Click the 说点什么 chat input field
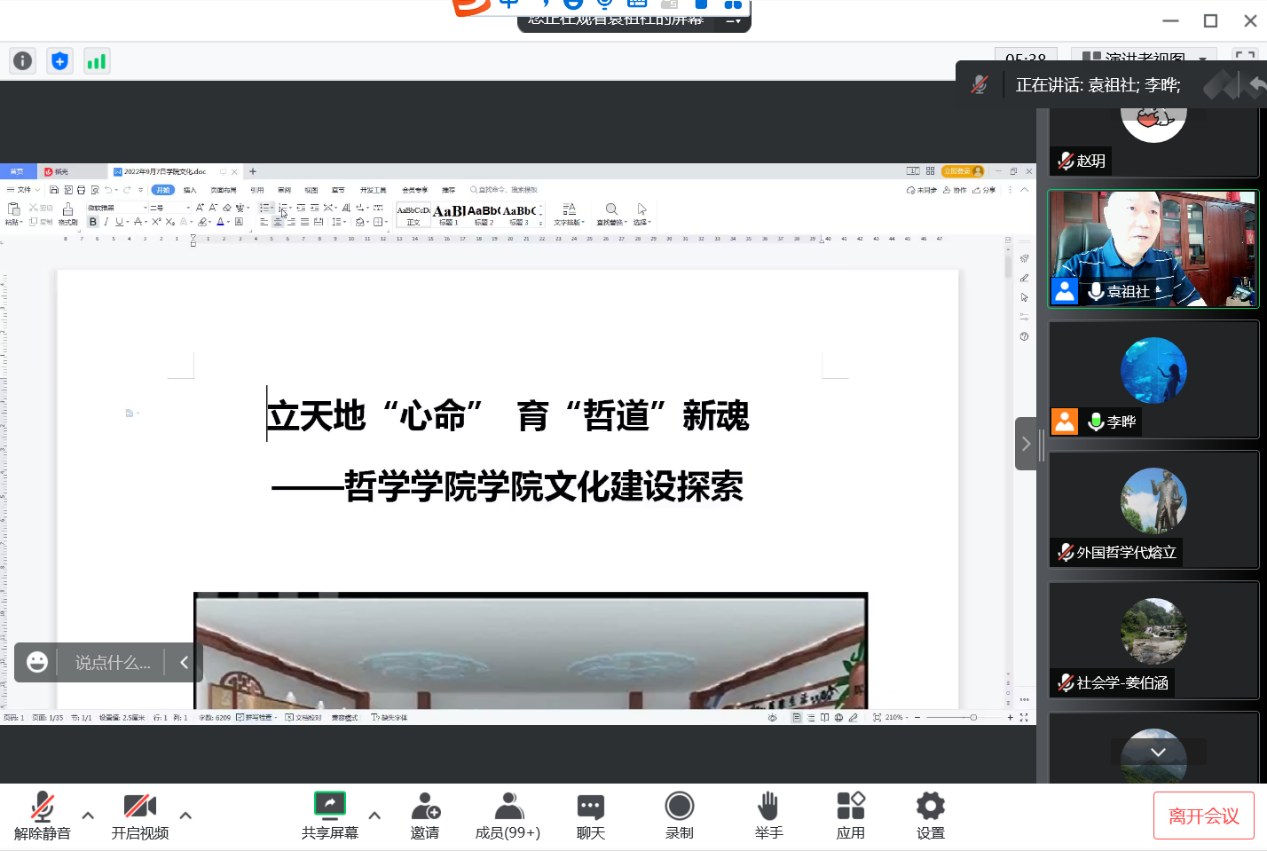The image size is (1267, 851). tap(114, 662)
